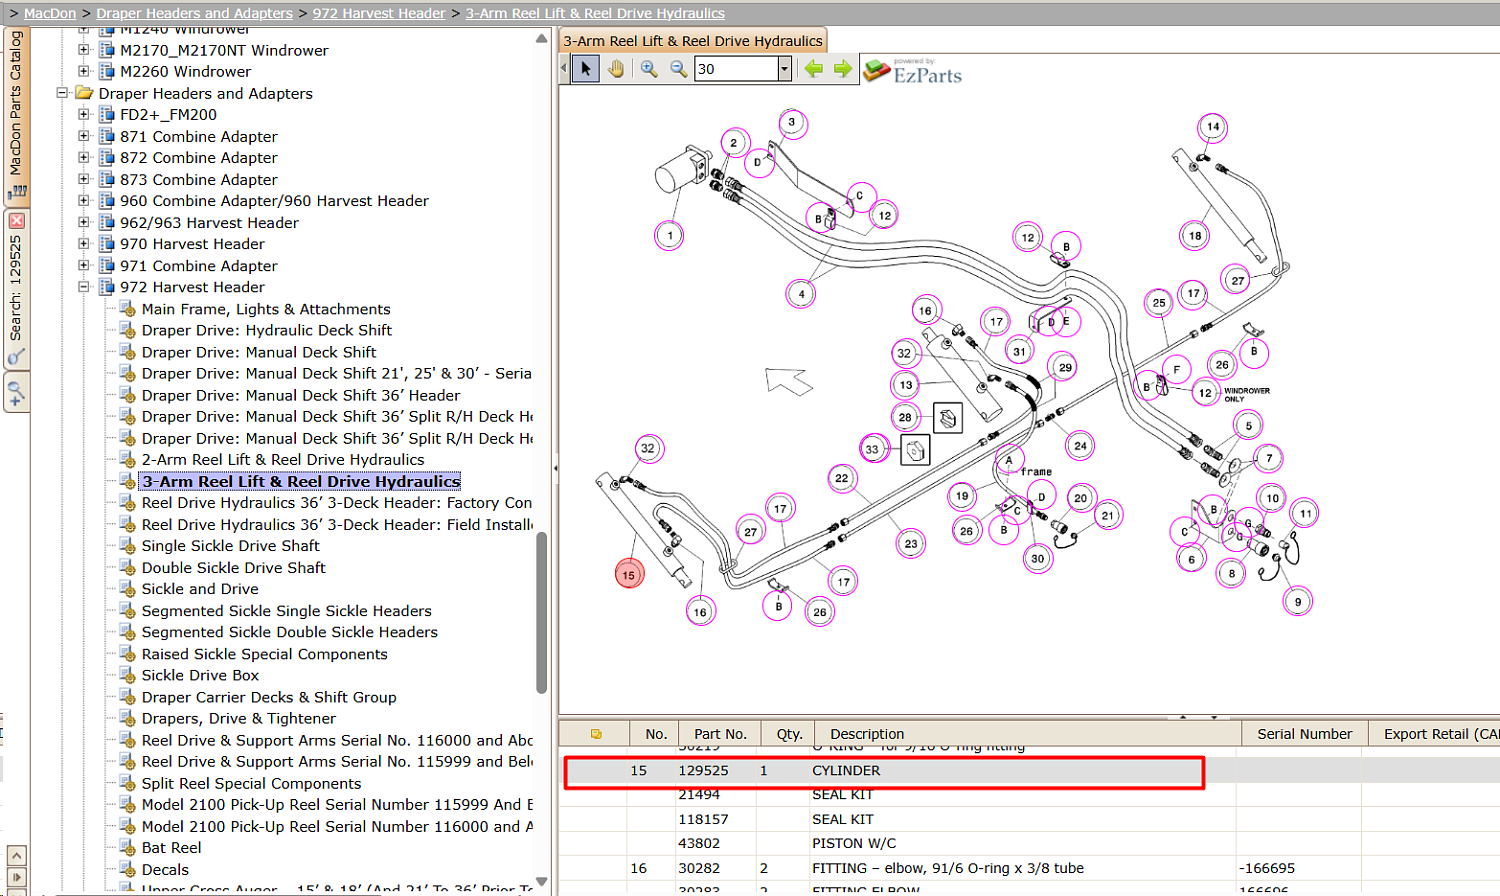The height and width of the screenshot is (896, 1500).
Task: Click callout 25 in the diagram
Action: point(1159,303)
